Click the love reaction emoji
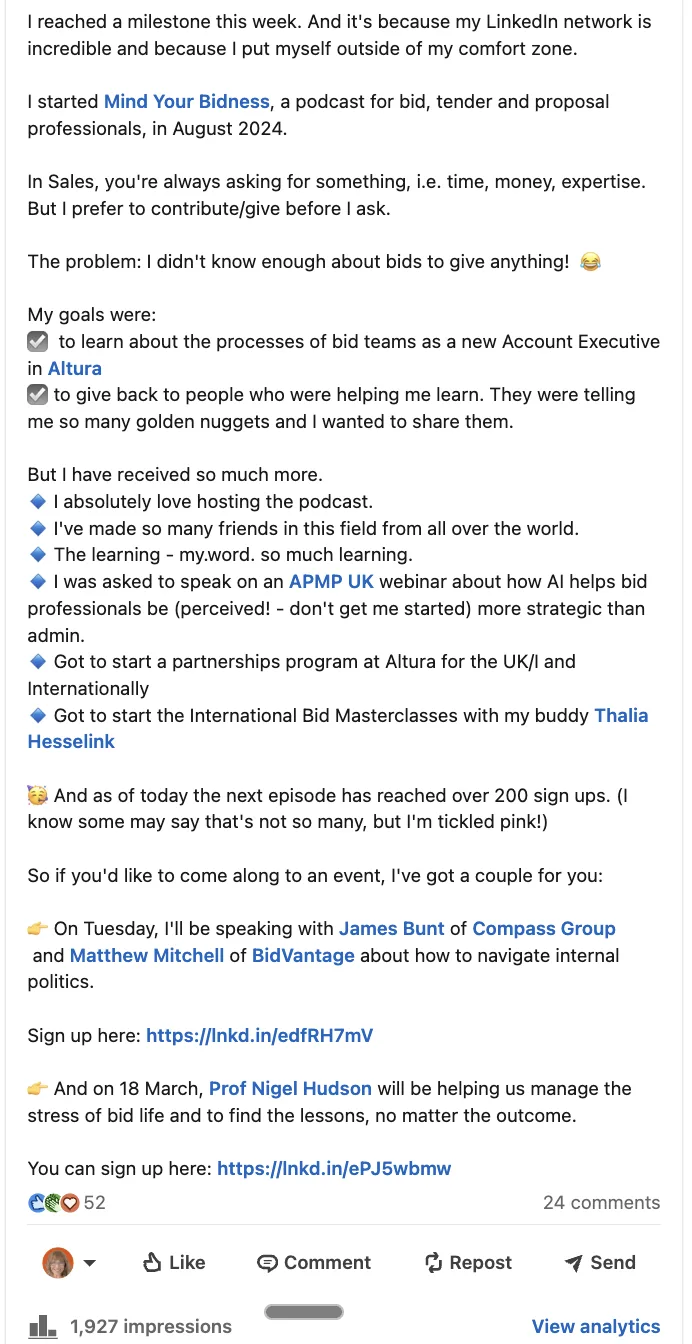Screen dimensions: 692x1344 pyautogui.click(x=68, y=1202)
